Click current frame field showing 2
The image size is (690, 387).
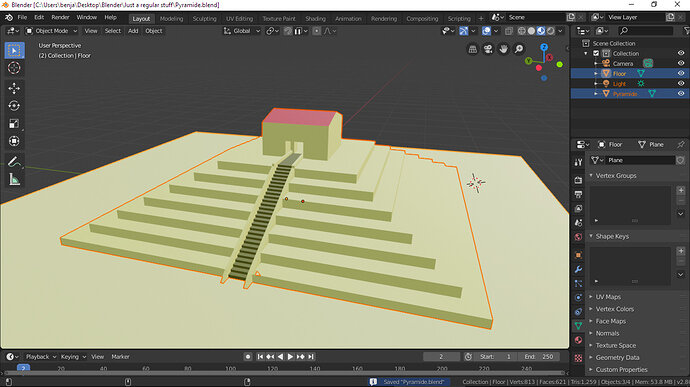coord(441,357)
